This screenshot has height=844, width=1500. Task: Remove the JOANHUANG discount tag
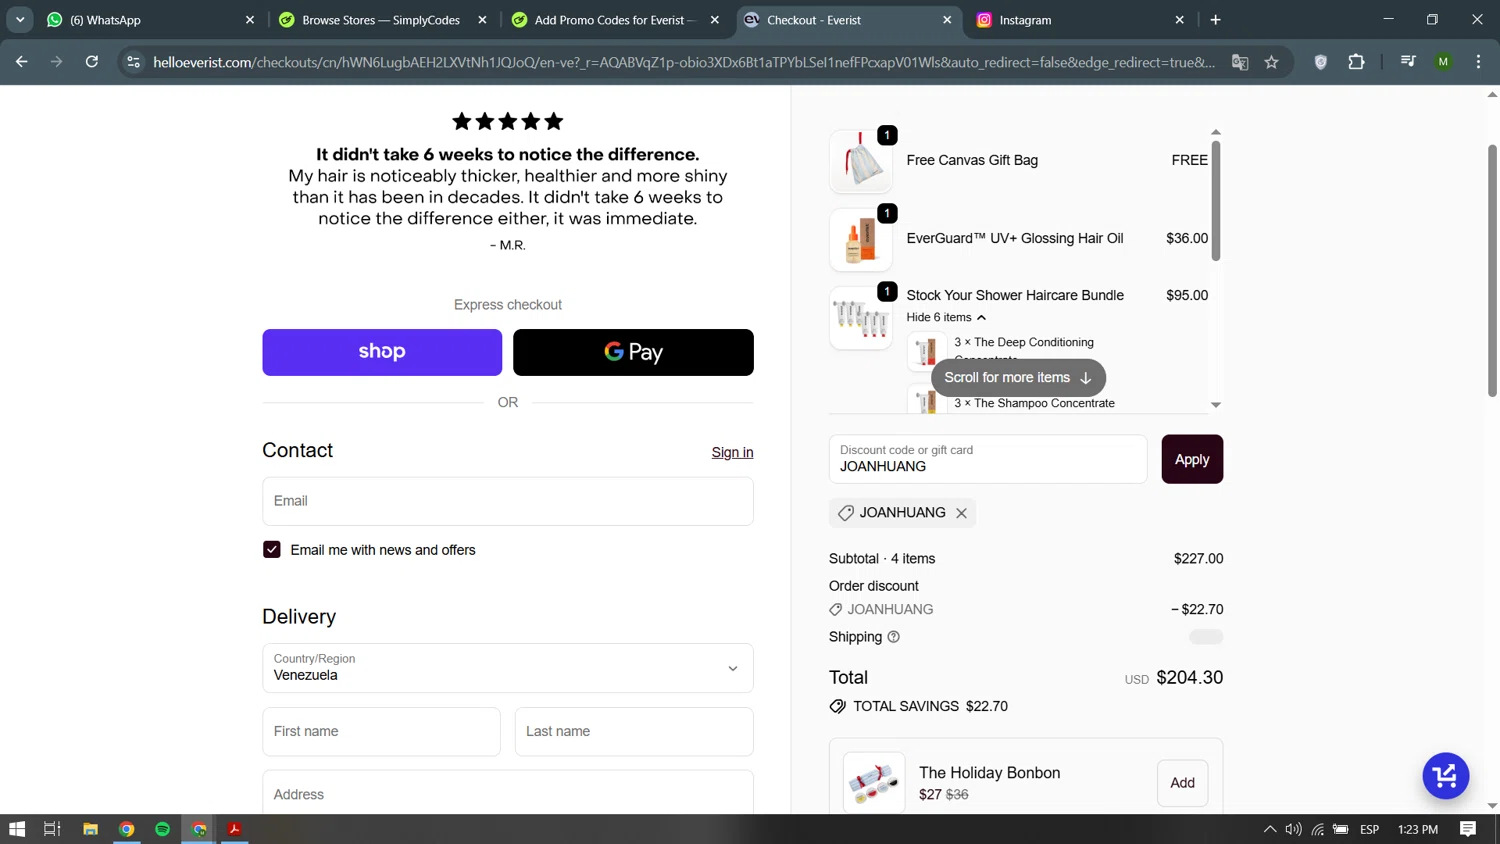[961, 513]
